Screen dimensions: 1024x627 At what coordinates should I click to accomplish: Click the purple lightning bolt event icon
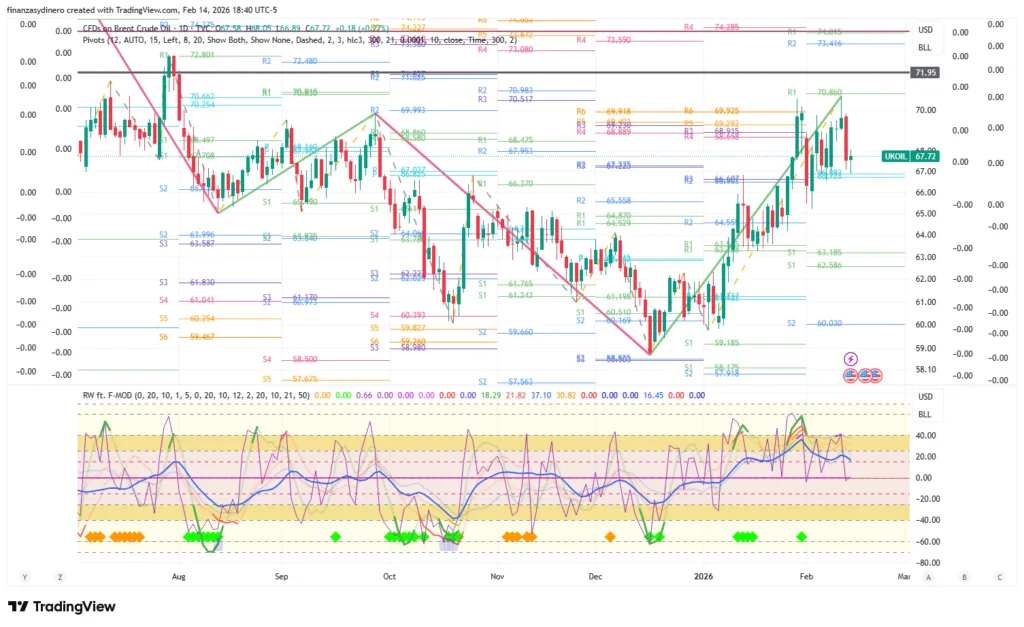(x=851, y=358)
